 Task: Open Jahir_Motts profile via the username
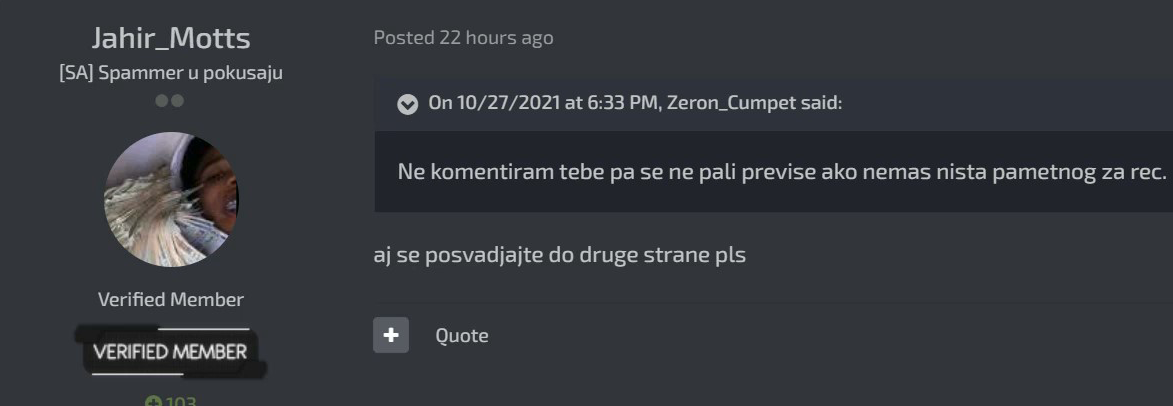coord(171,37)
